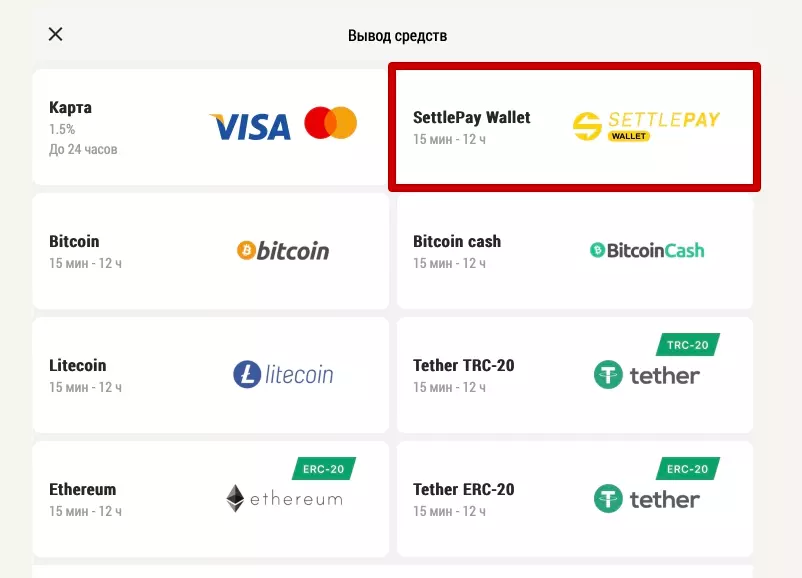Image resolution: width=802 pixels, height=578 pixels.
Task: Click the ERC-20 badge on Ethereum card
Action: (x=324, y=469)
